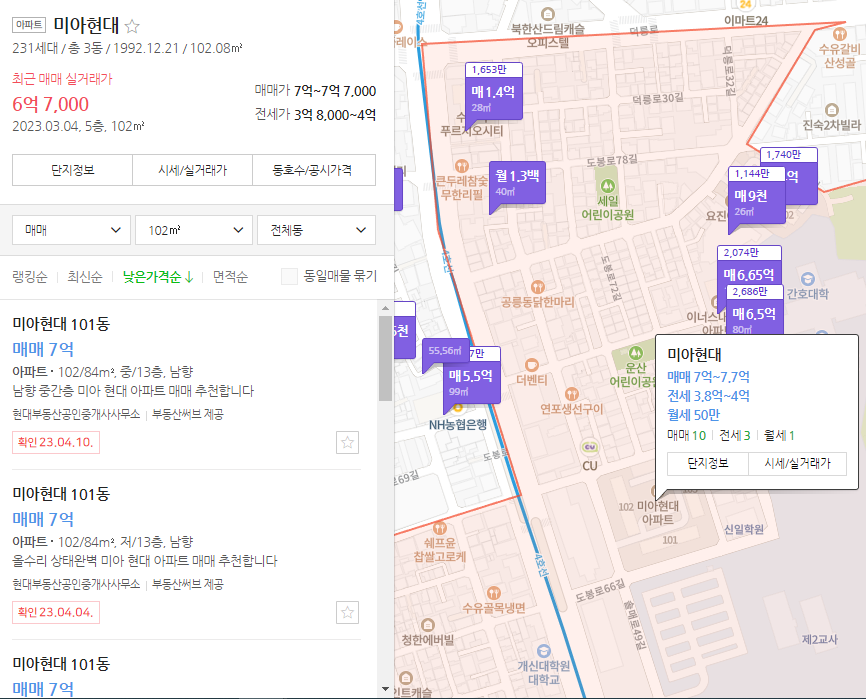This screenshot has height=699, width=866.
Task: Open the 매 6.65억 map marker
Action: point(749,267)
